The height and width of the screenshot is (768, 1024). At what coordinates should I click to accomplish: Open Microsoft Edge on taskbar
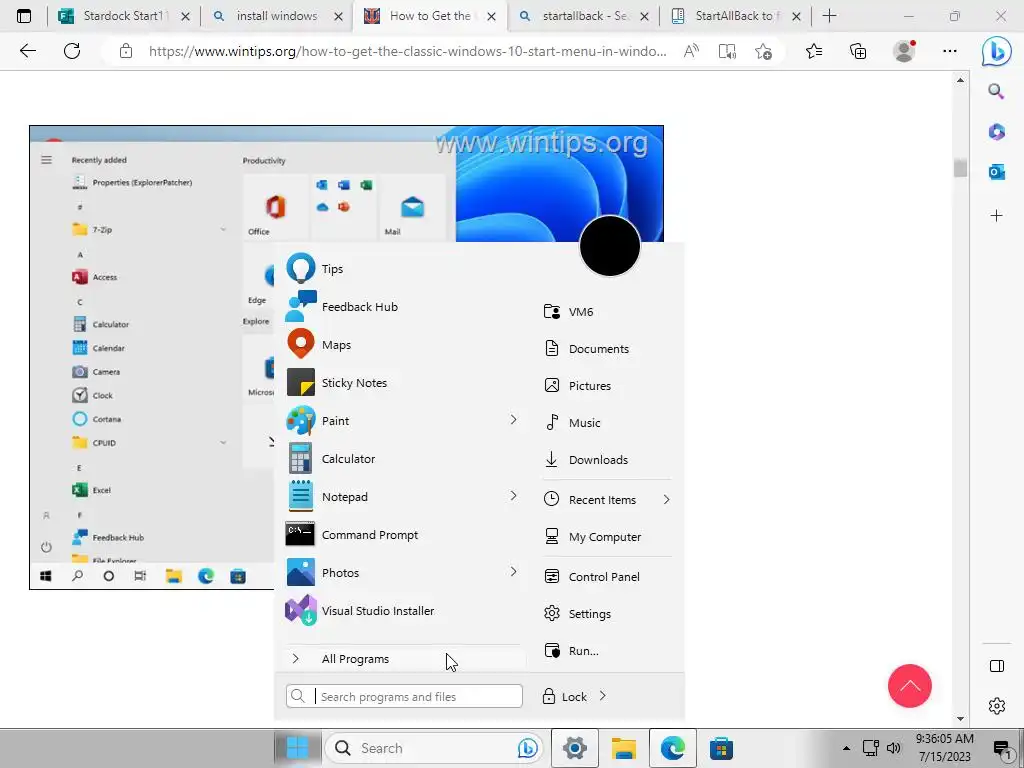point(673,748)
